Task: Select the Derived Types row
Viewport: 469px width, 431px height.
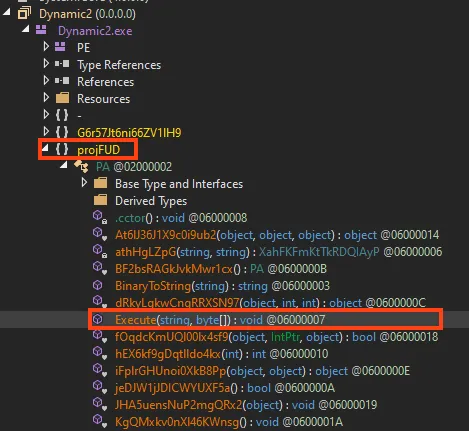Action: pyautogui.click(x=151, y=201)
